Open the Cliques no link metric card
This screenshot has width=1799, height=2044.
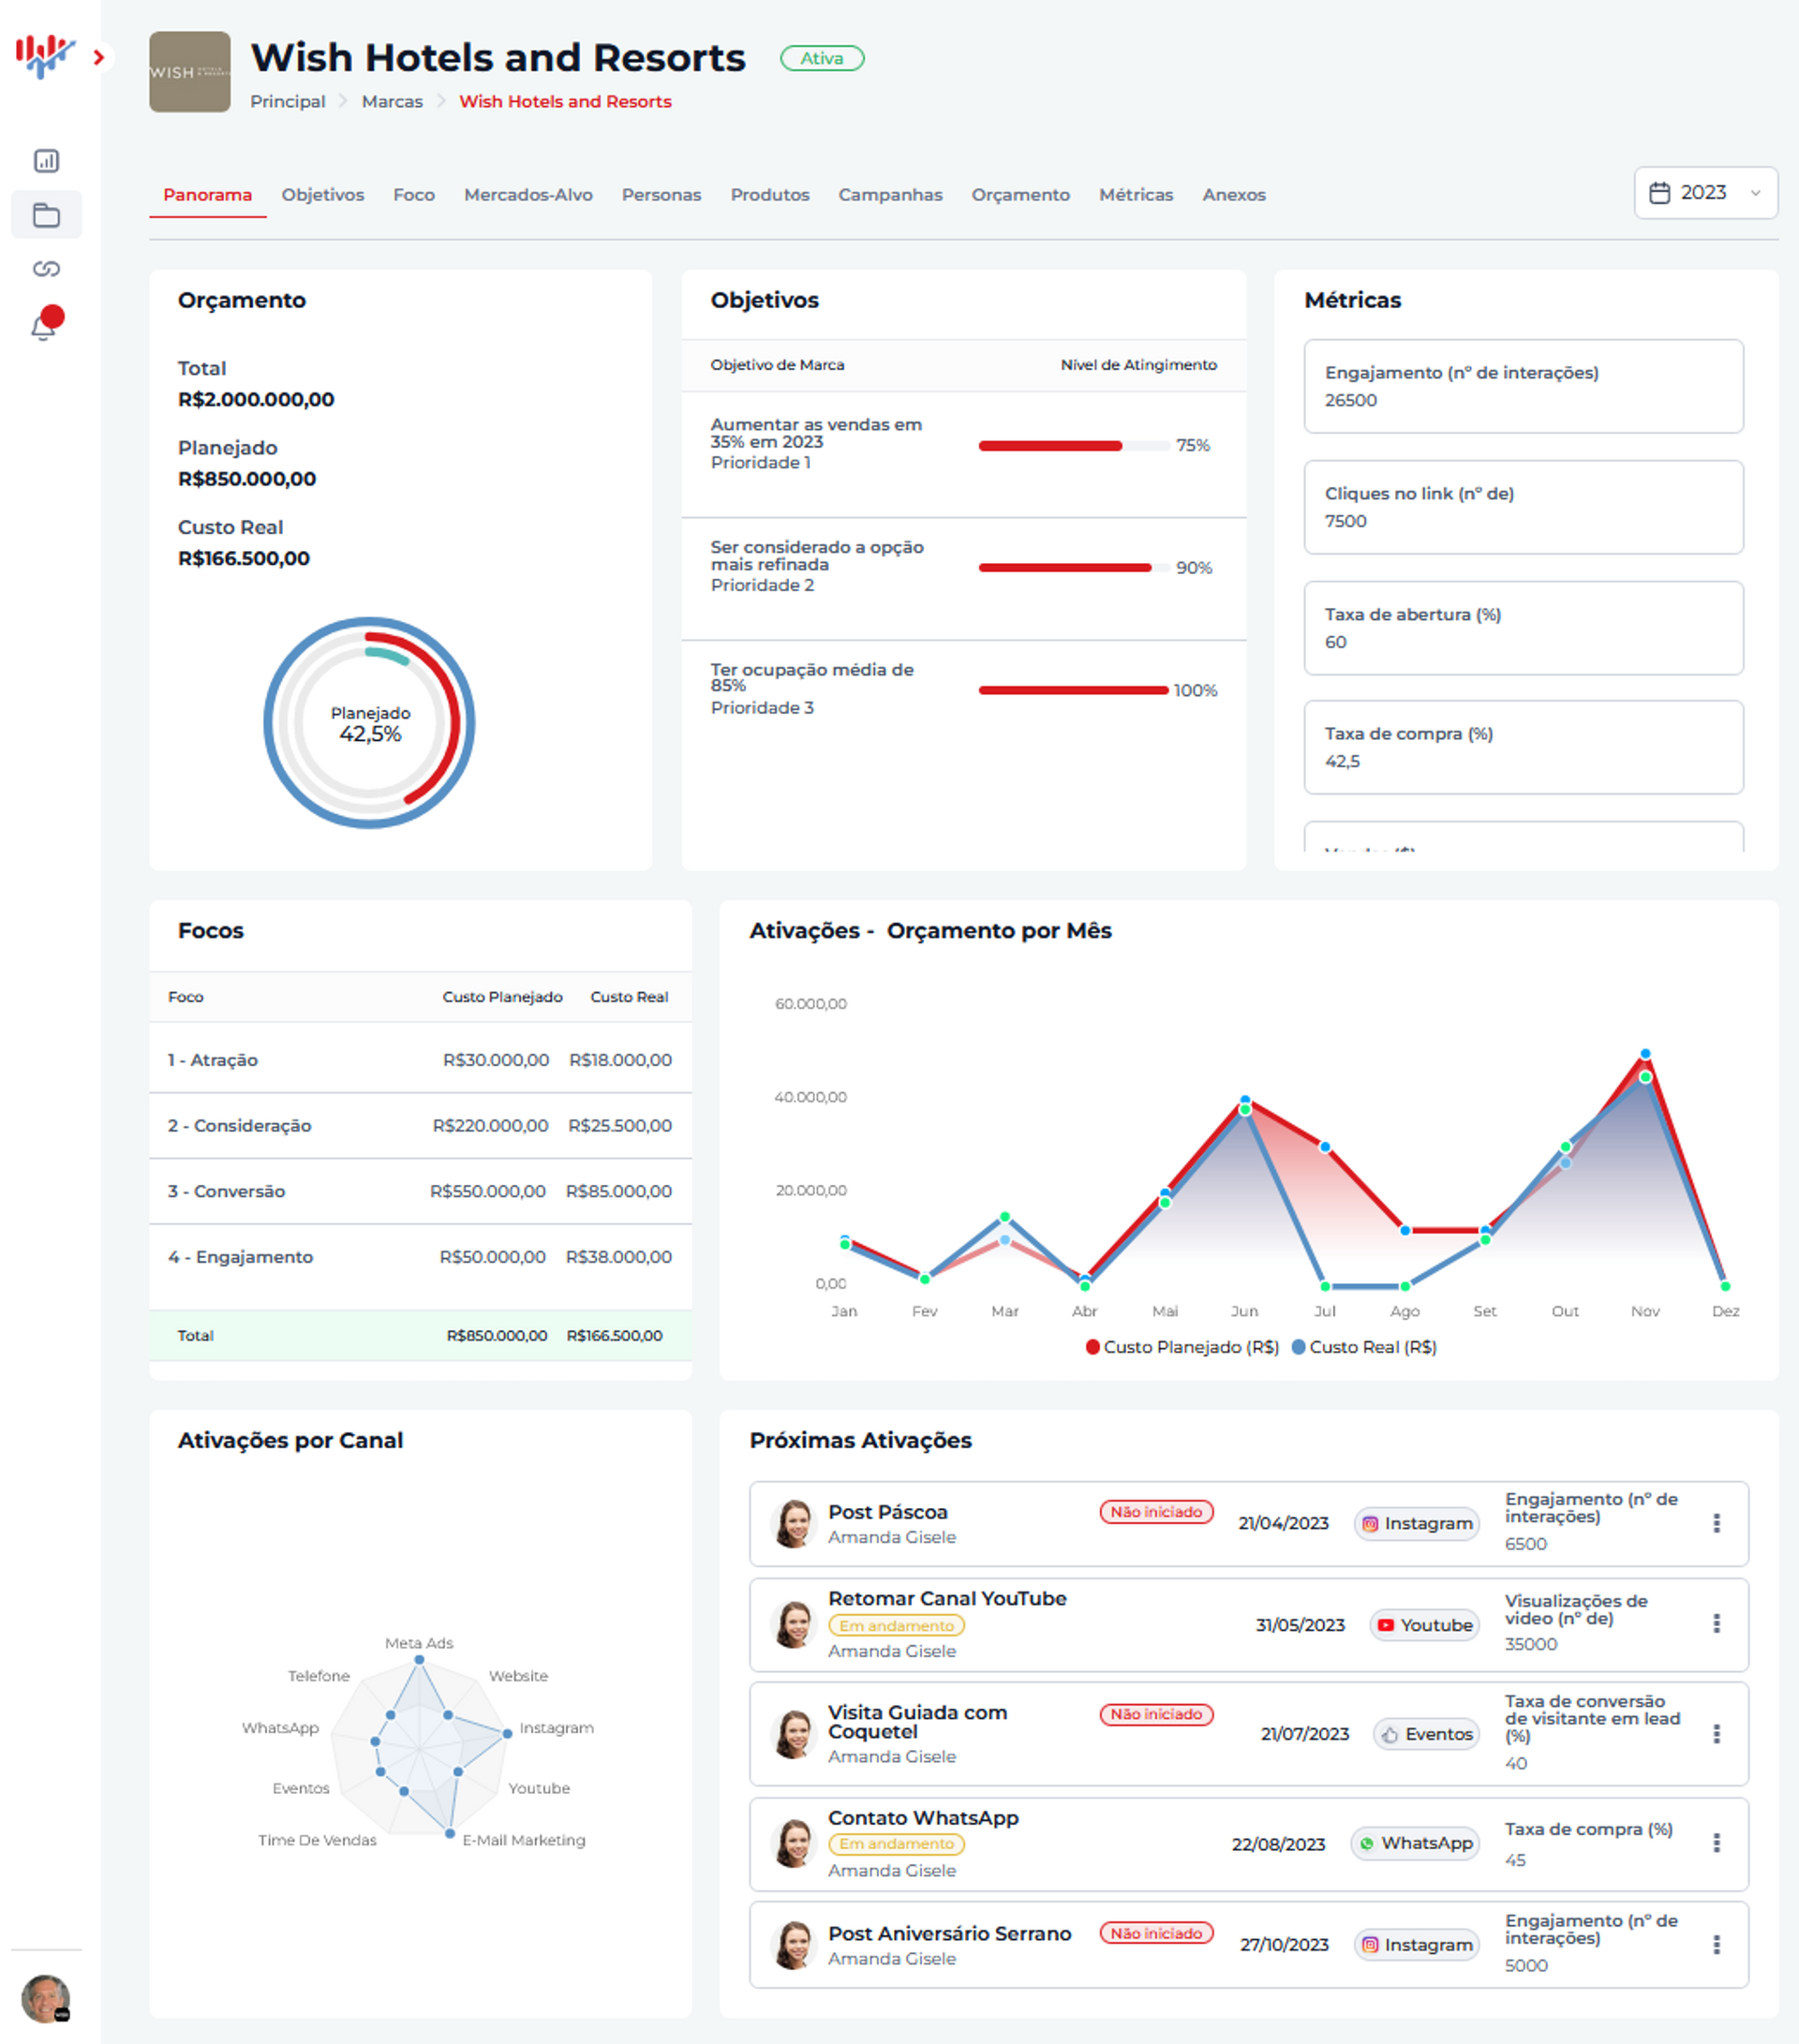[1523, 507]
